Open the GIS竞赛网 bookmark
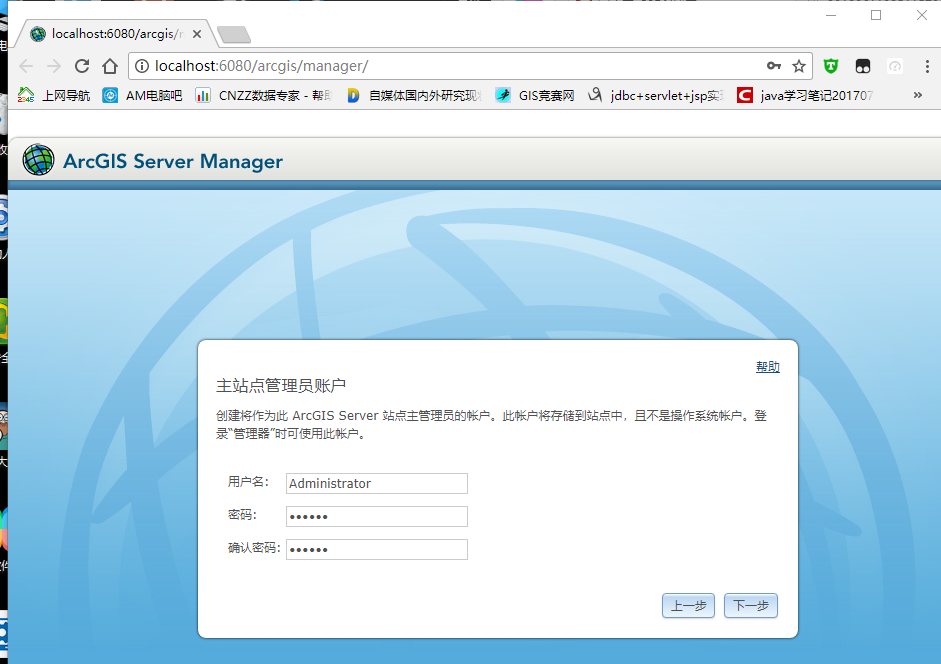941x664 pixels. pos(535,95)
